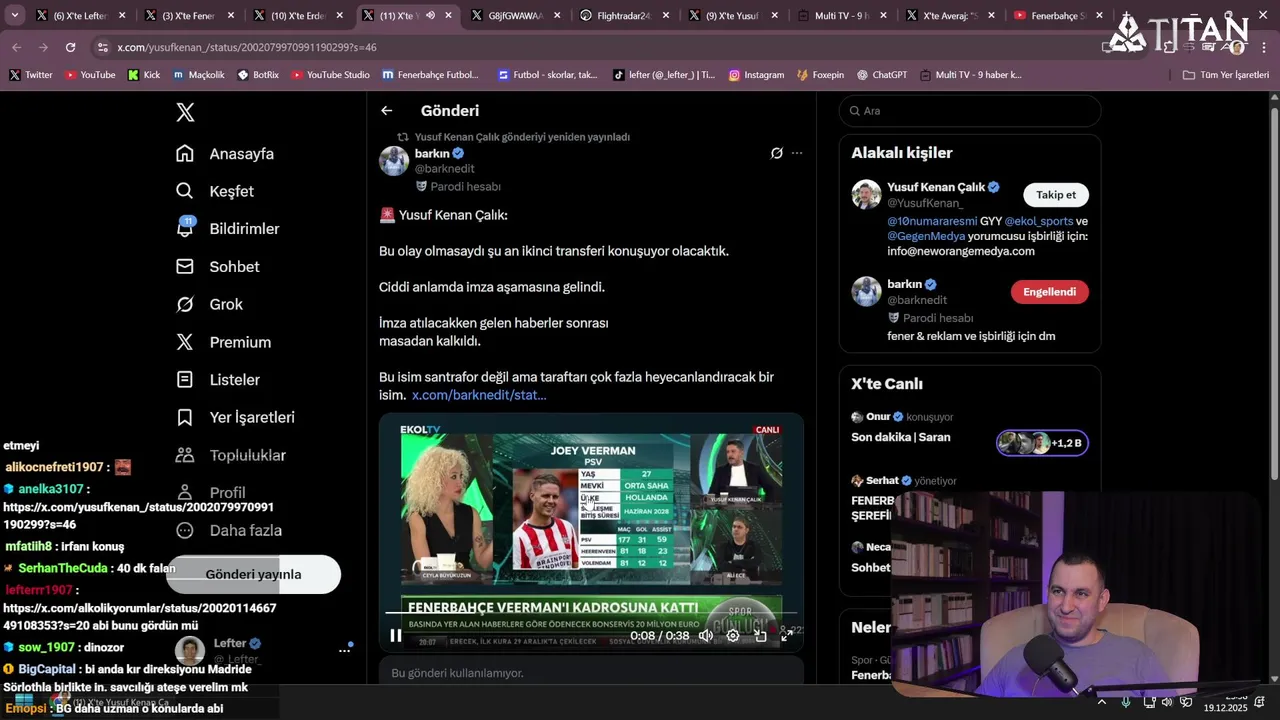Viewport: 1280px width, 720px height.
Task: Open the 'Son dakika | Saran' live item
Action: 901,437
